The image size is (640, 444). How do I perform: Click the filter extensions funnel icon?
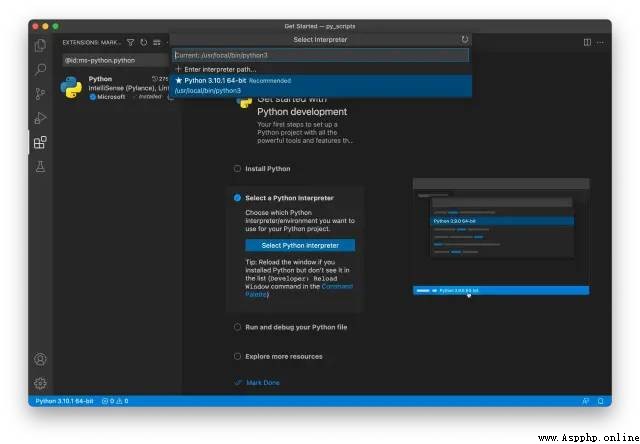130,42
